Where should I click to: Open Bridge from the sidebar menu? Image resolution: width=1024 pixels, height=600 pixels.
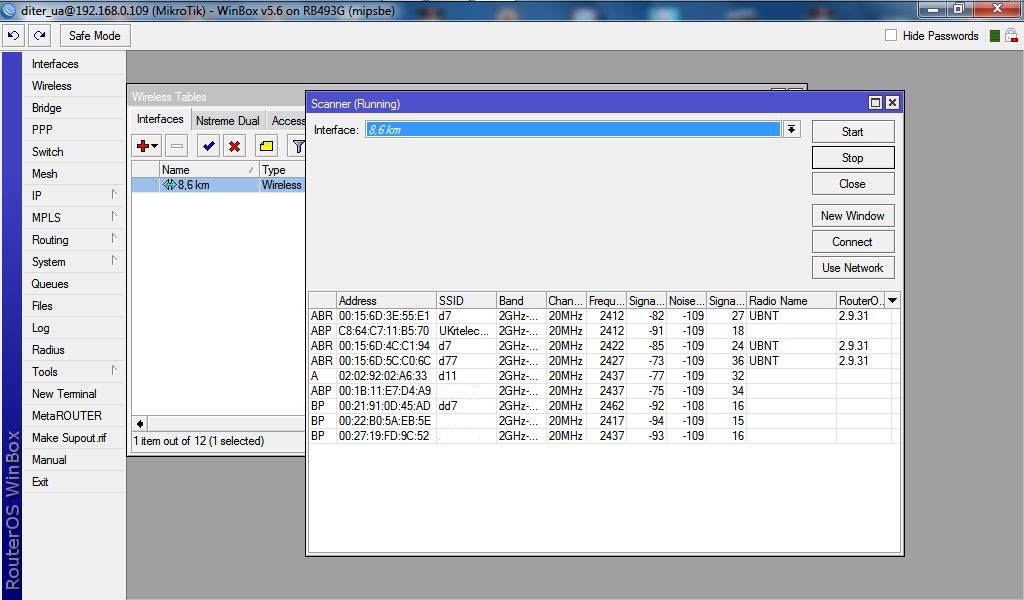click(47, 108)
